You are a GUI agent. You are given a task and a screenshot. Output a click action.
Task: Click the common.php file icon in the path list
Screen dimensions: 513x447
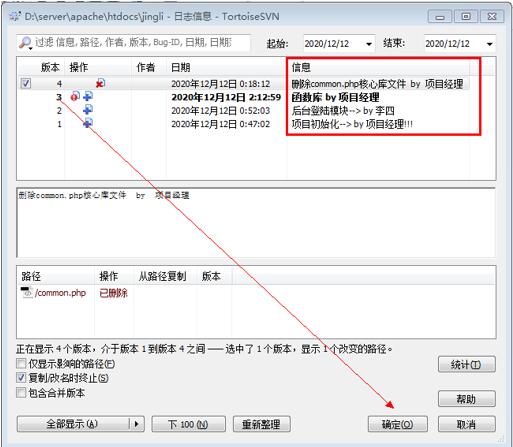[27, 292]
